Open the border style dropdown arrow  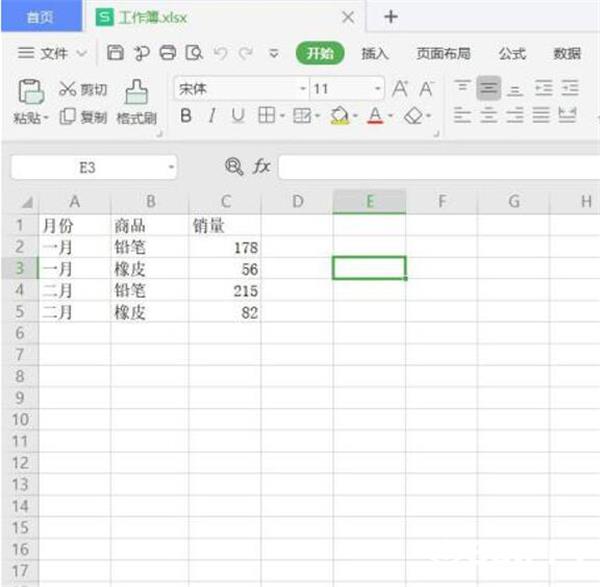click(x=282, y=115)
